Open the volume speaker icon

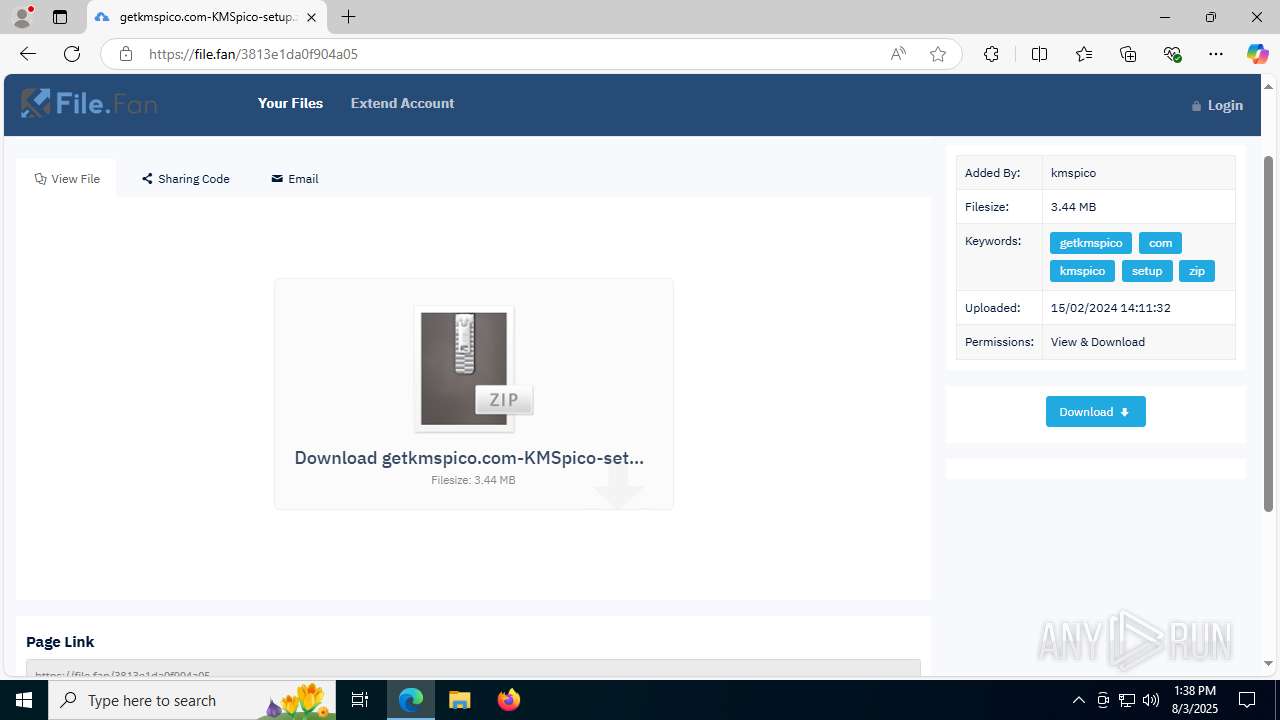tap(1151, 700)
